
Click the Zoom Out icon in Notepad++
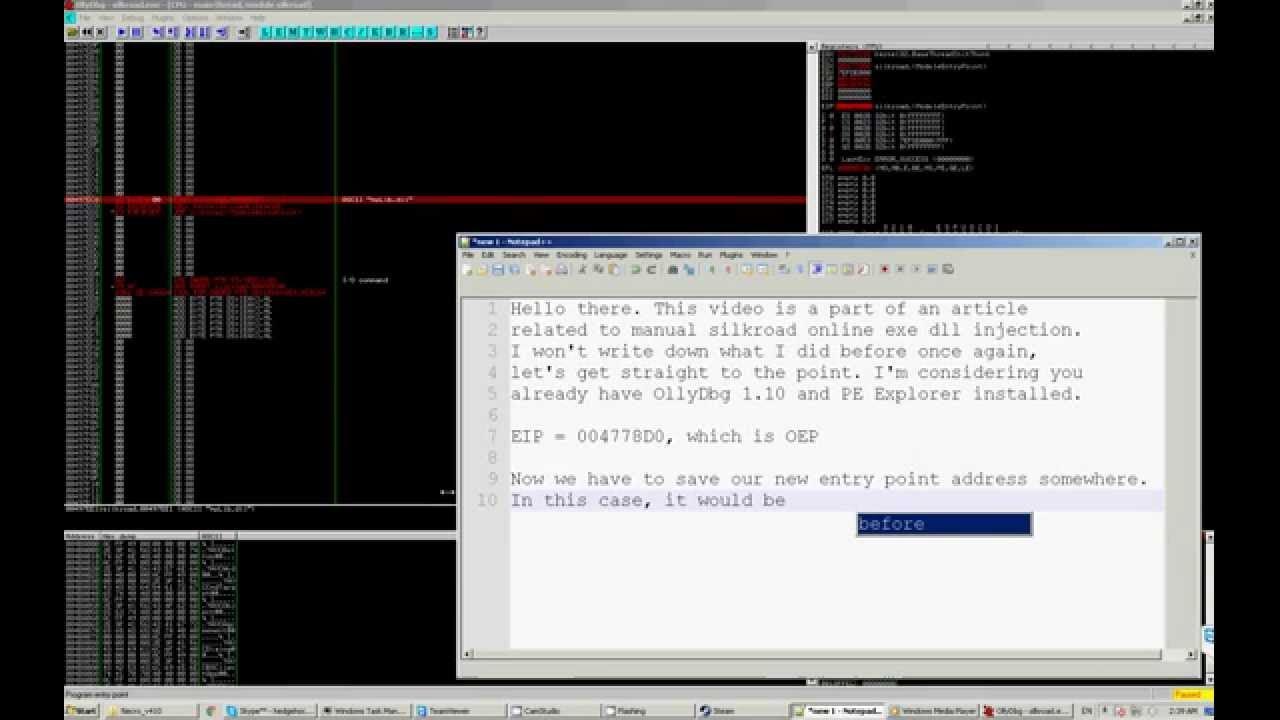click(x=728, y=270)
